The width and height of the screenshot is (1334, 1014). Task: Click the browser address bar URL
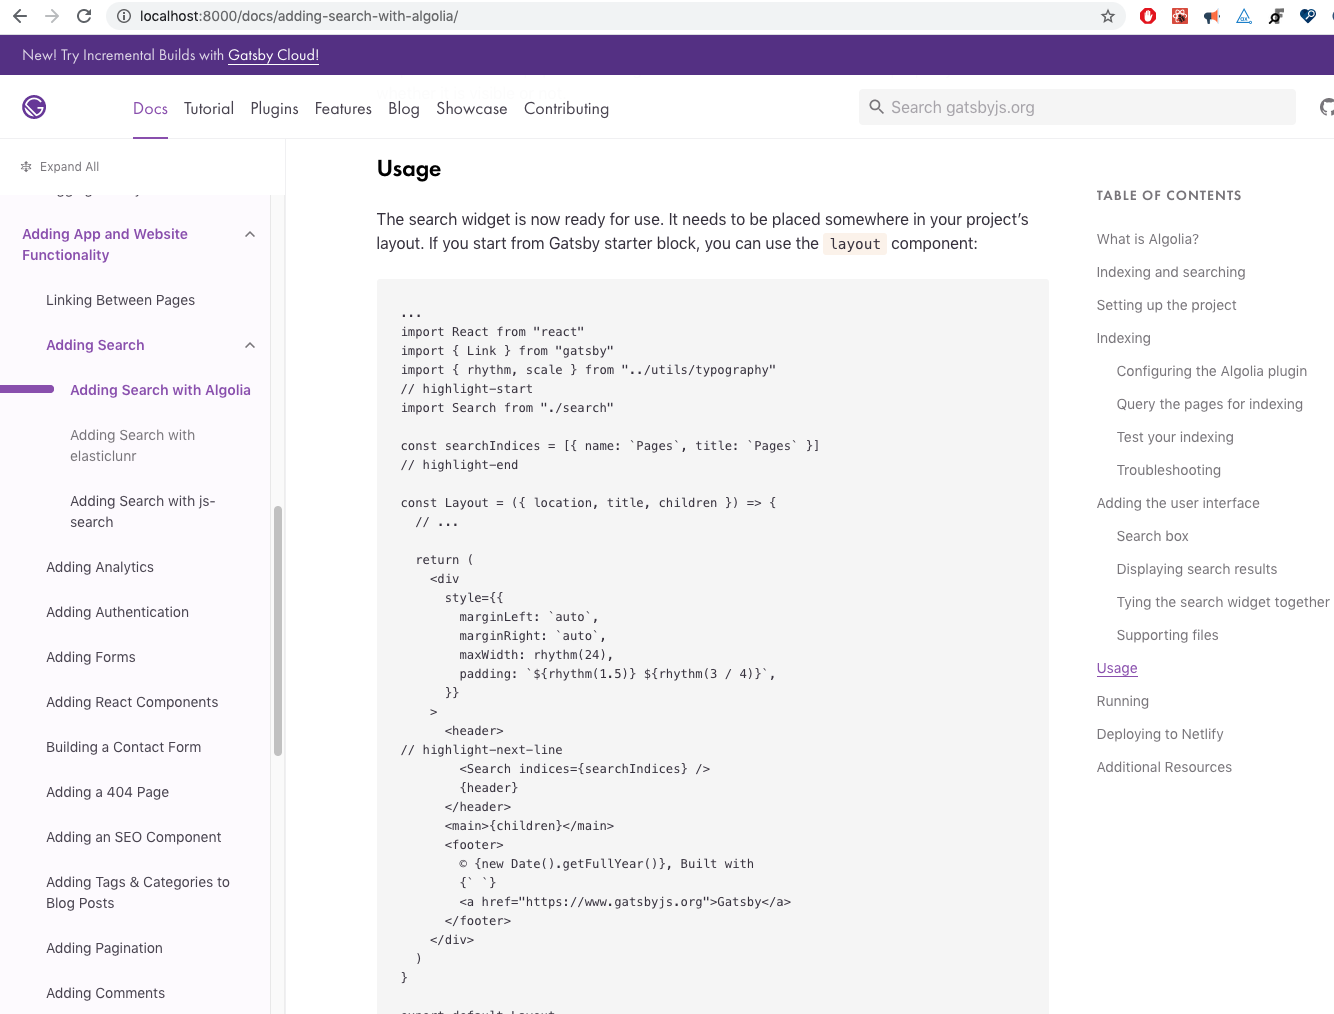pyautogui.click(x=299, y=16)
